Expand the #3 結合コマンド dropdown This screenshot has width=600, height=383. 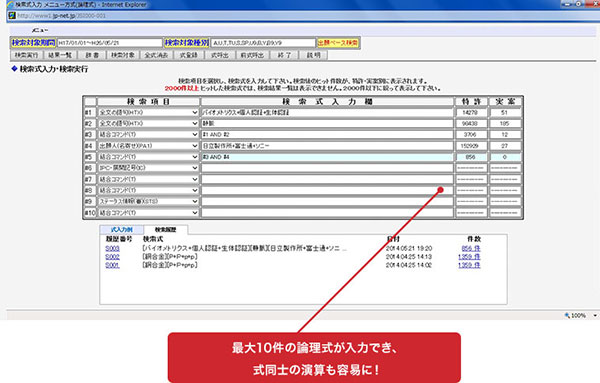[194, 135]
